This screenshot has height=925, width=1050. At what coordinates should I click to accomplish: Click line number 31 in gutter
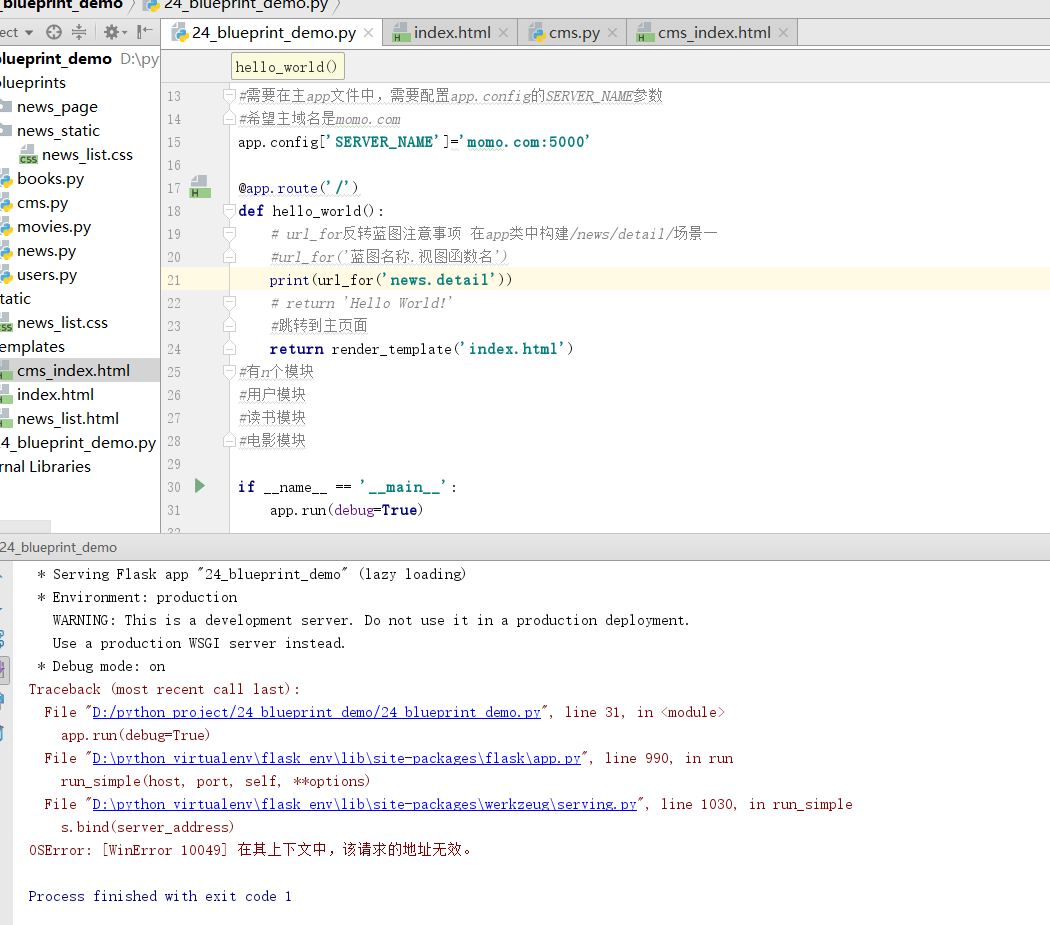(x=174, y=510)
